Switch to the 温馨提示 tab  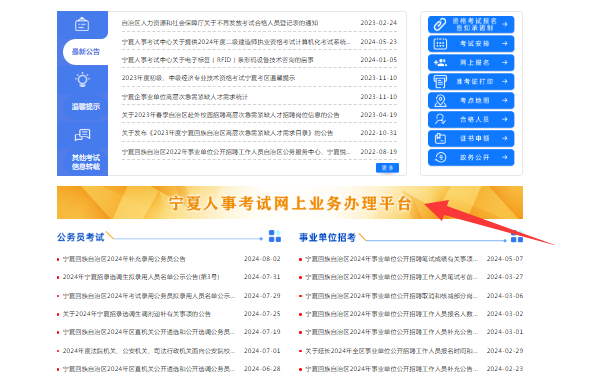85,106
